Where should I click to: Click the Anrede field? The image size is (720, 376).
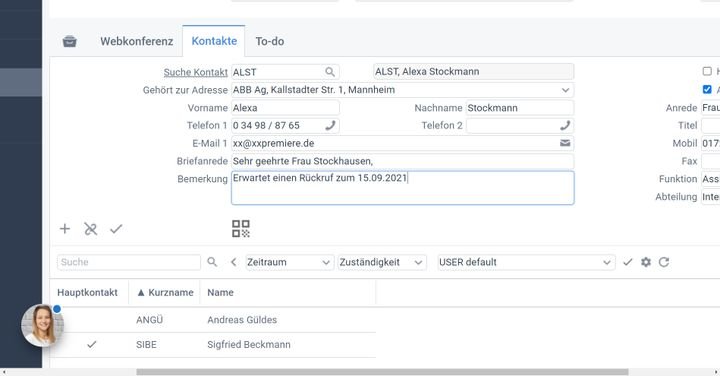pos(710,108)
